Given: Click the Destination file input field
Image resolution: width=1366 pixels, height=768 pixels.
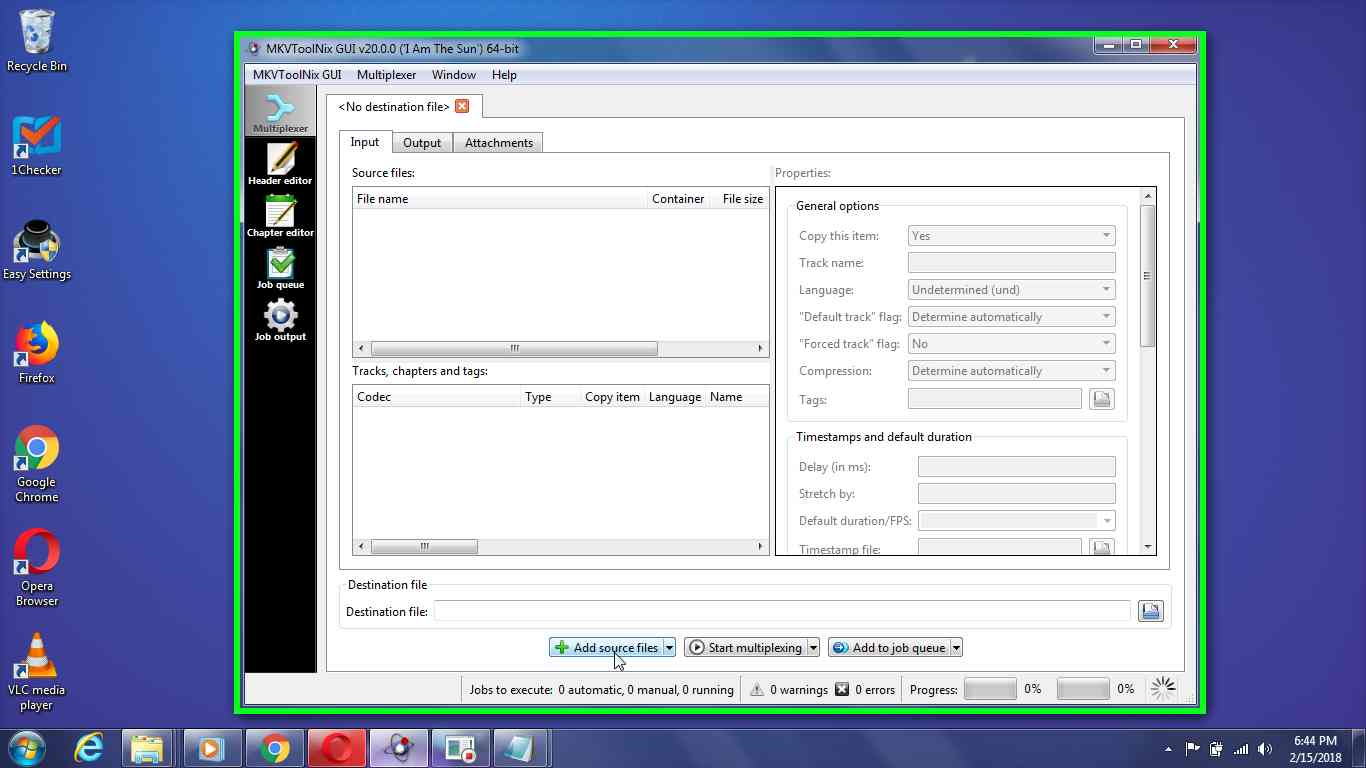Looking at the screenshot, I should (782, 611).
